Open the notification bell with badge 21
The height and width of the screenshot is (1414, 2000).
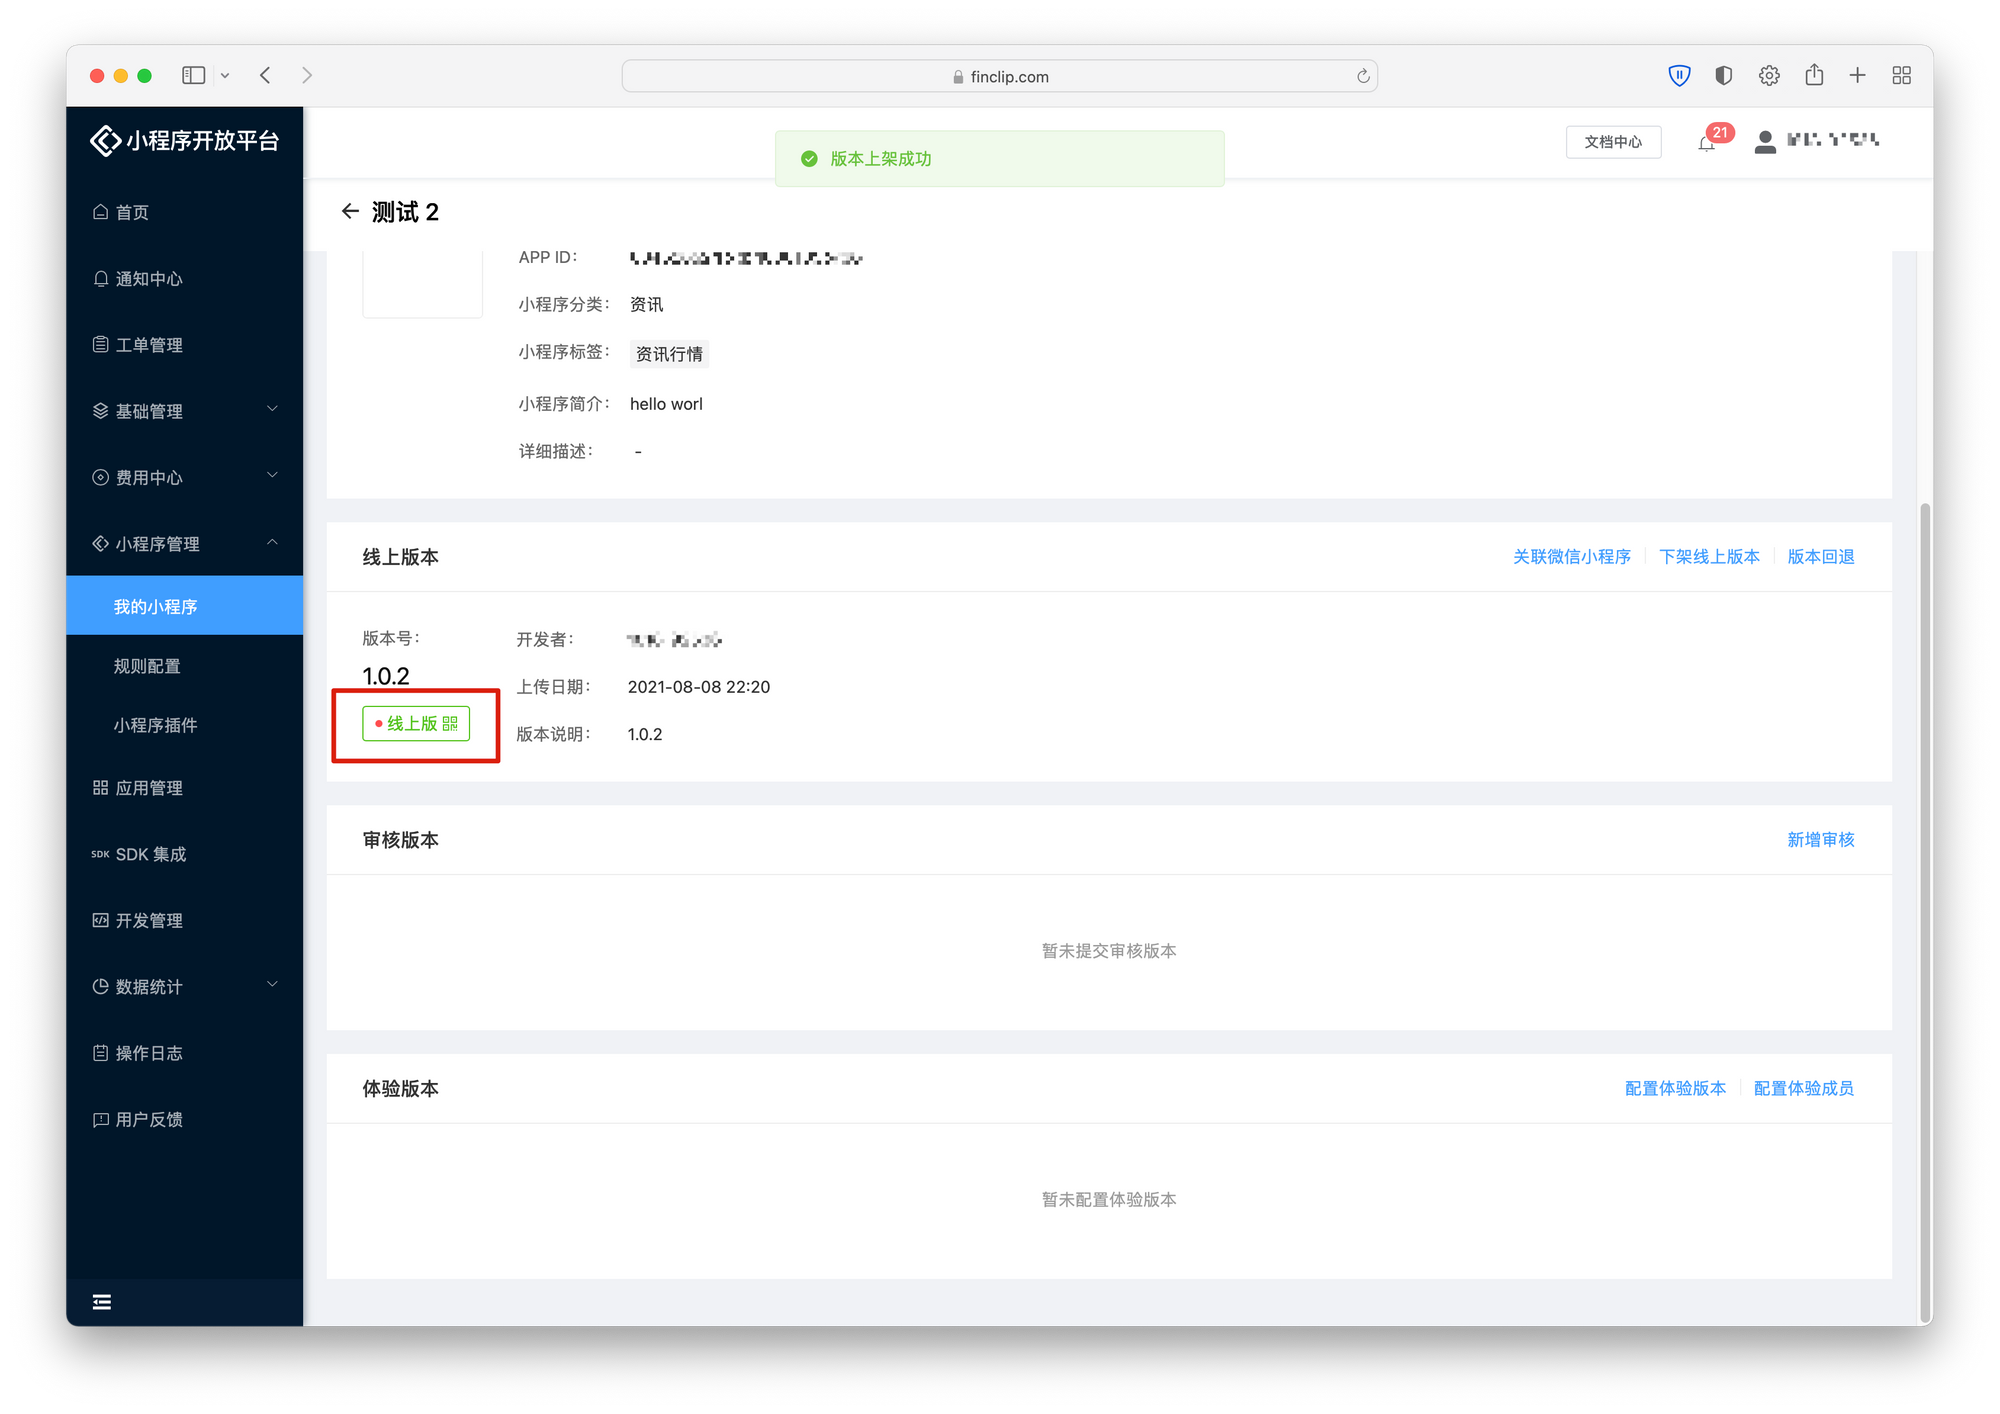pyautogui.click(x=1707, y=143)
